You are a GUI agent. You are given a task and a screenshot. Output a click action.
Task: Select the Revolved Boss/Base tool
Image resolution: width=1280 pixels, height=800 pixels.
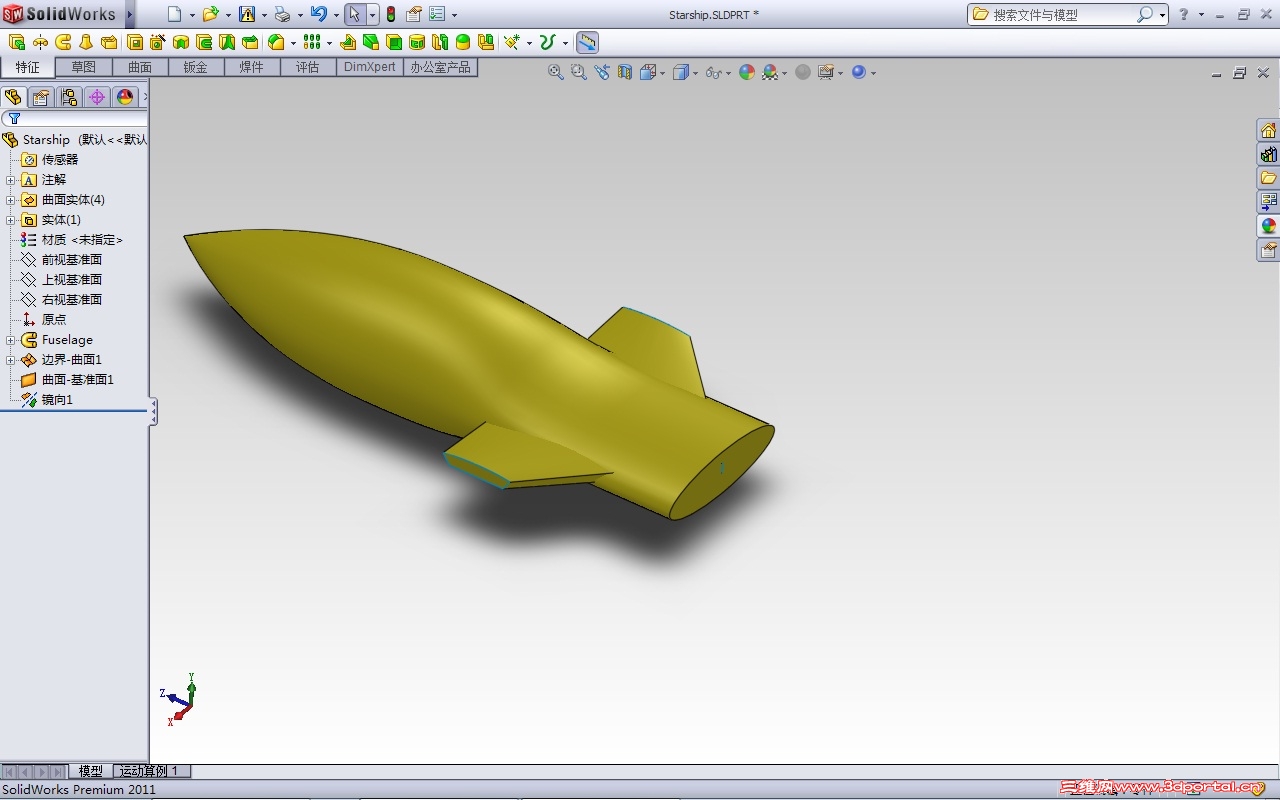(39, 42)
